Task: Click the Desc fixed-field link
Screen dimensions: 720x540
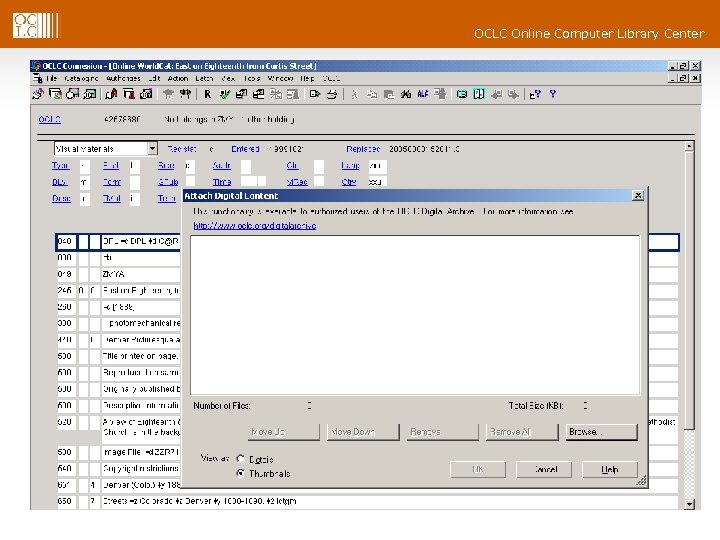Action: tap(61, 198)
